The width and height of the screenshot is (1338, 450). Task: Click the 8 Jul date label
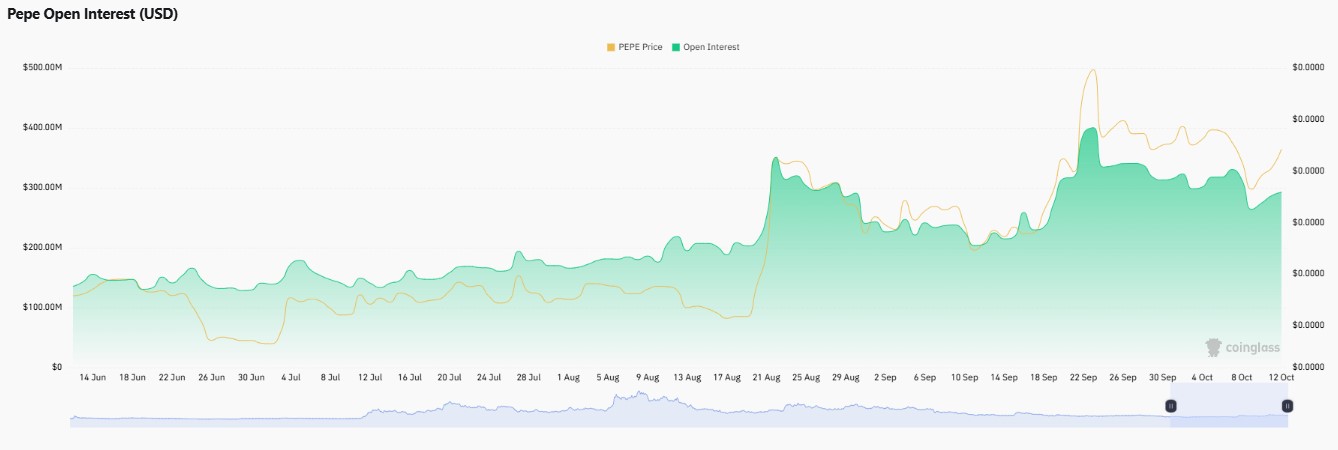pos(331,377)
